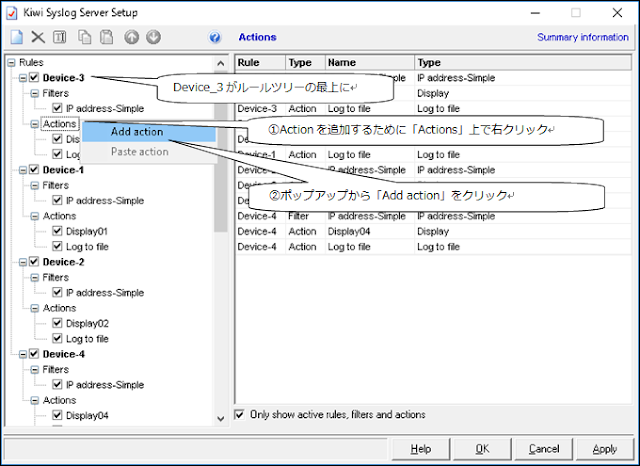Collapse the Device-1 rule node
This screenshot has width=640, height=466.
click(x=23, y=170)
